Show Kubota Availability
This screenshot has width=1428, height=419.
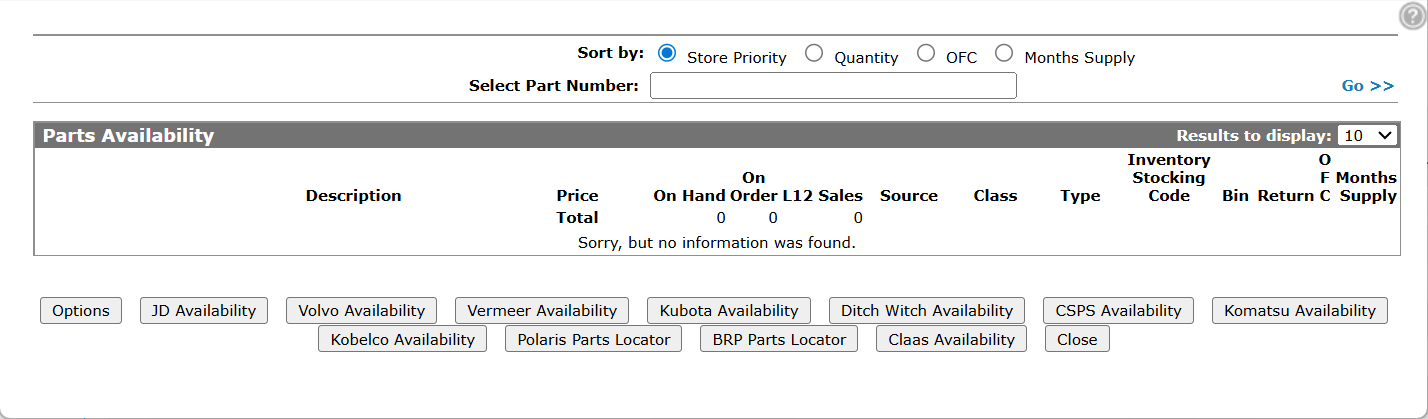pos(729,311)
